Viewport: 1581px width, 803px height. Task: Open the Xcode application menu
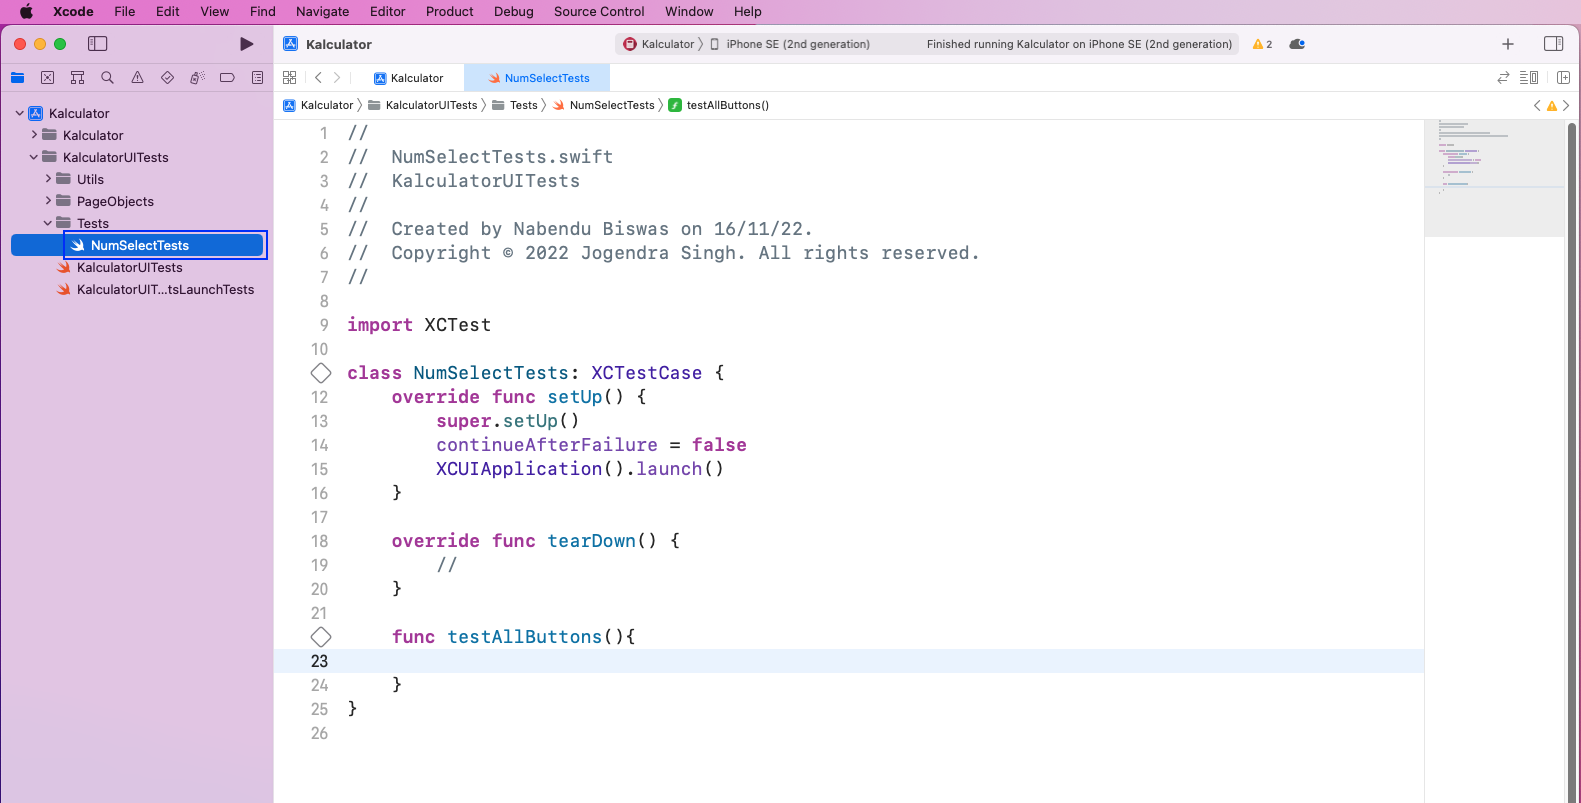[x=73, y=12]
